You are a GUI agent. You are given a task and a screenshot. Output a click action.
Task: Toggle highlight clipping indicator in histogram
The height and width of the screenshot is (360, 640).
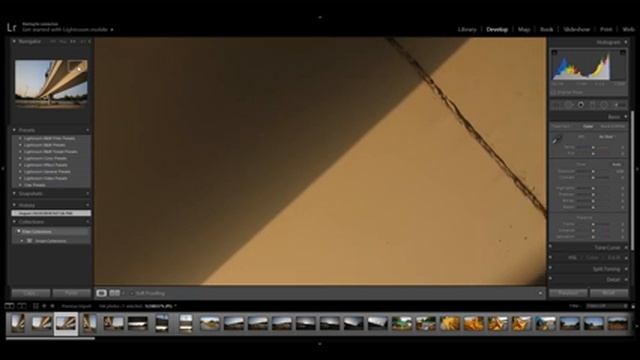(622, 53)
